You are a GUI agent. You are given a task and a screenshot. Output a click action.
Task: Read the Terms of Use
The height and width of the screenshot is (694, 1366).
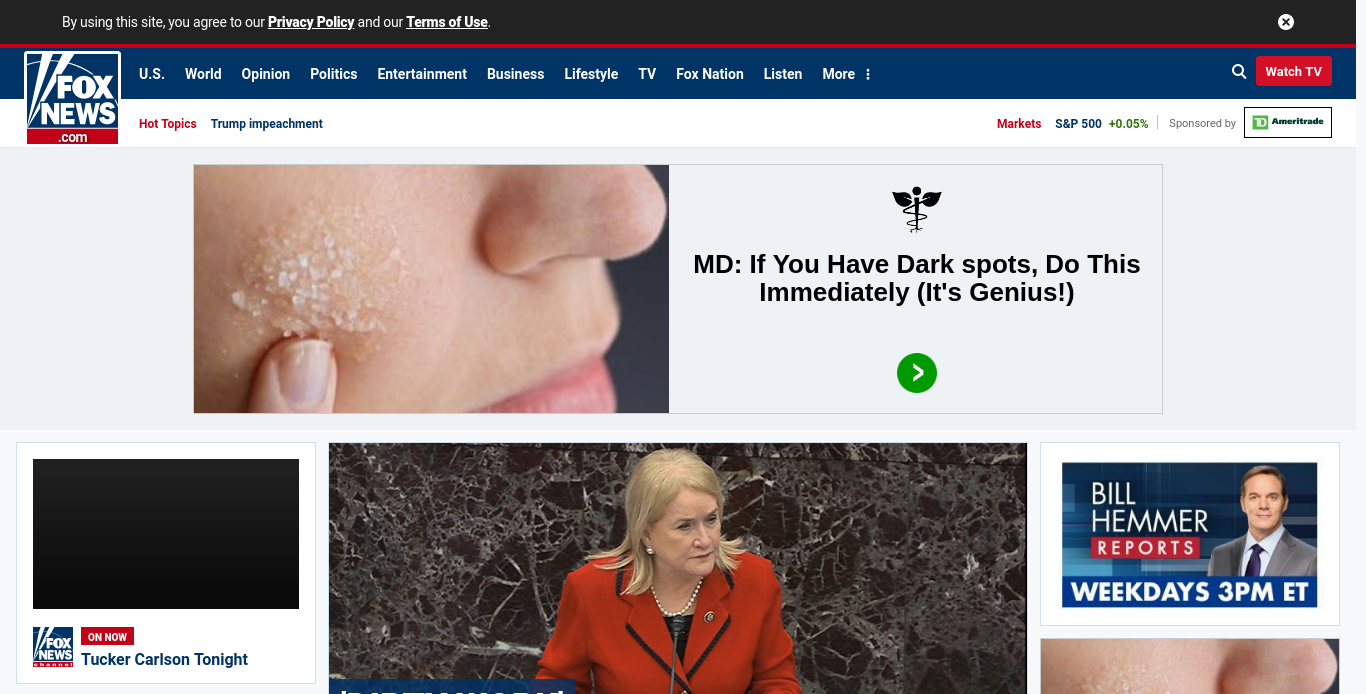click(x=446, y=22)
